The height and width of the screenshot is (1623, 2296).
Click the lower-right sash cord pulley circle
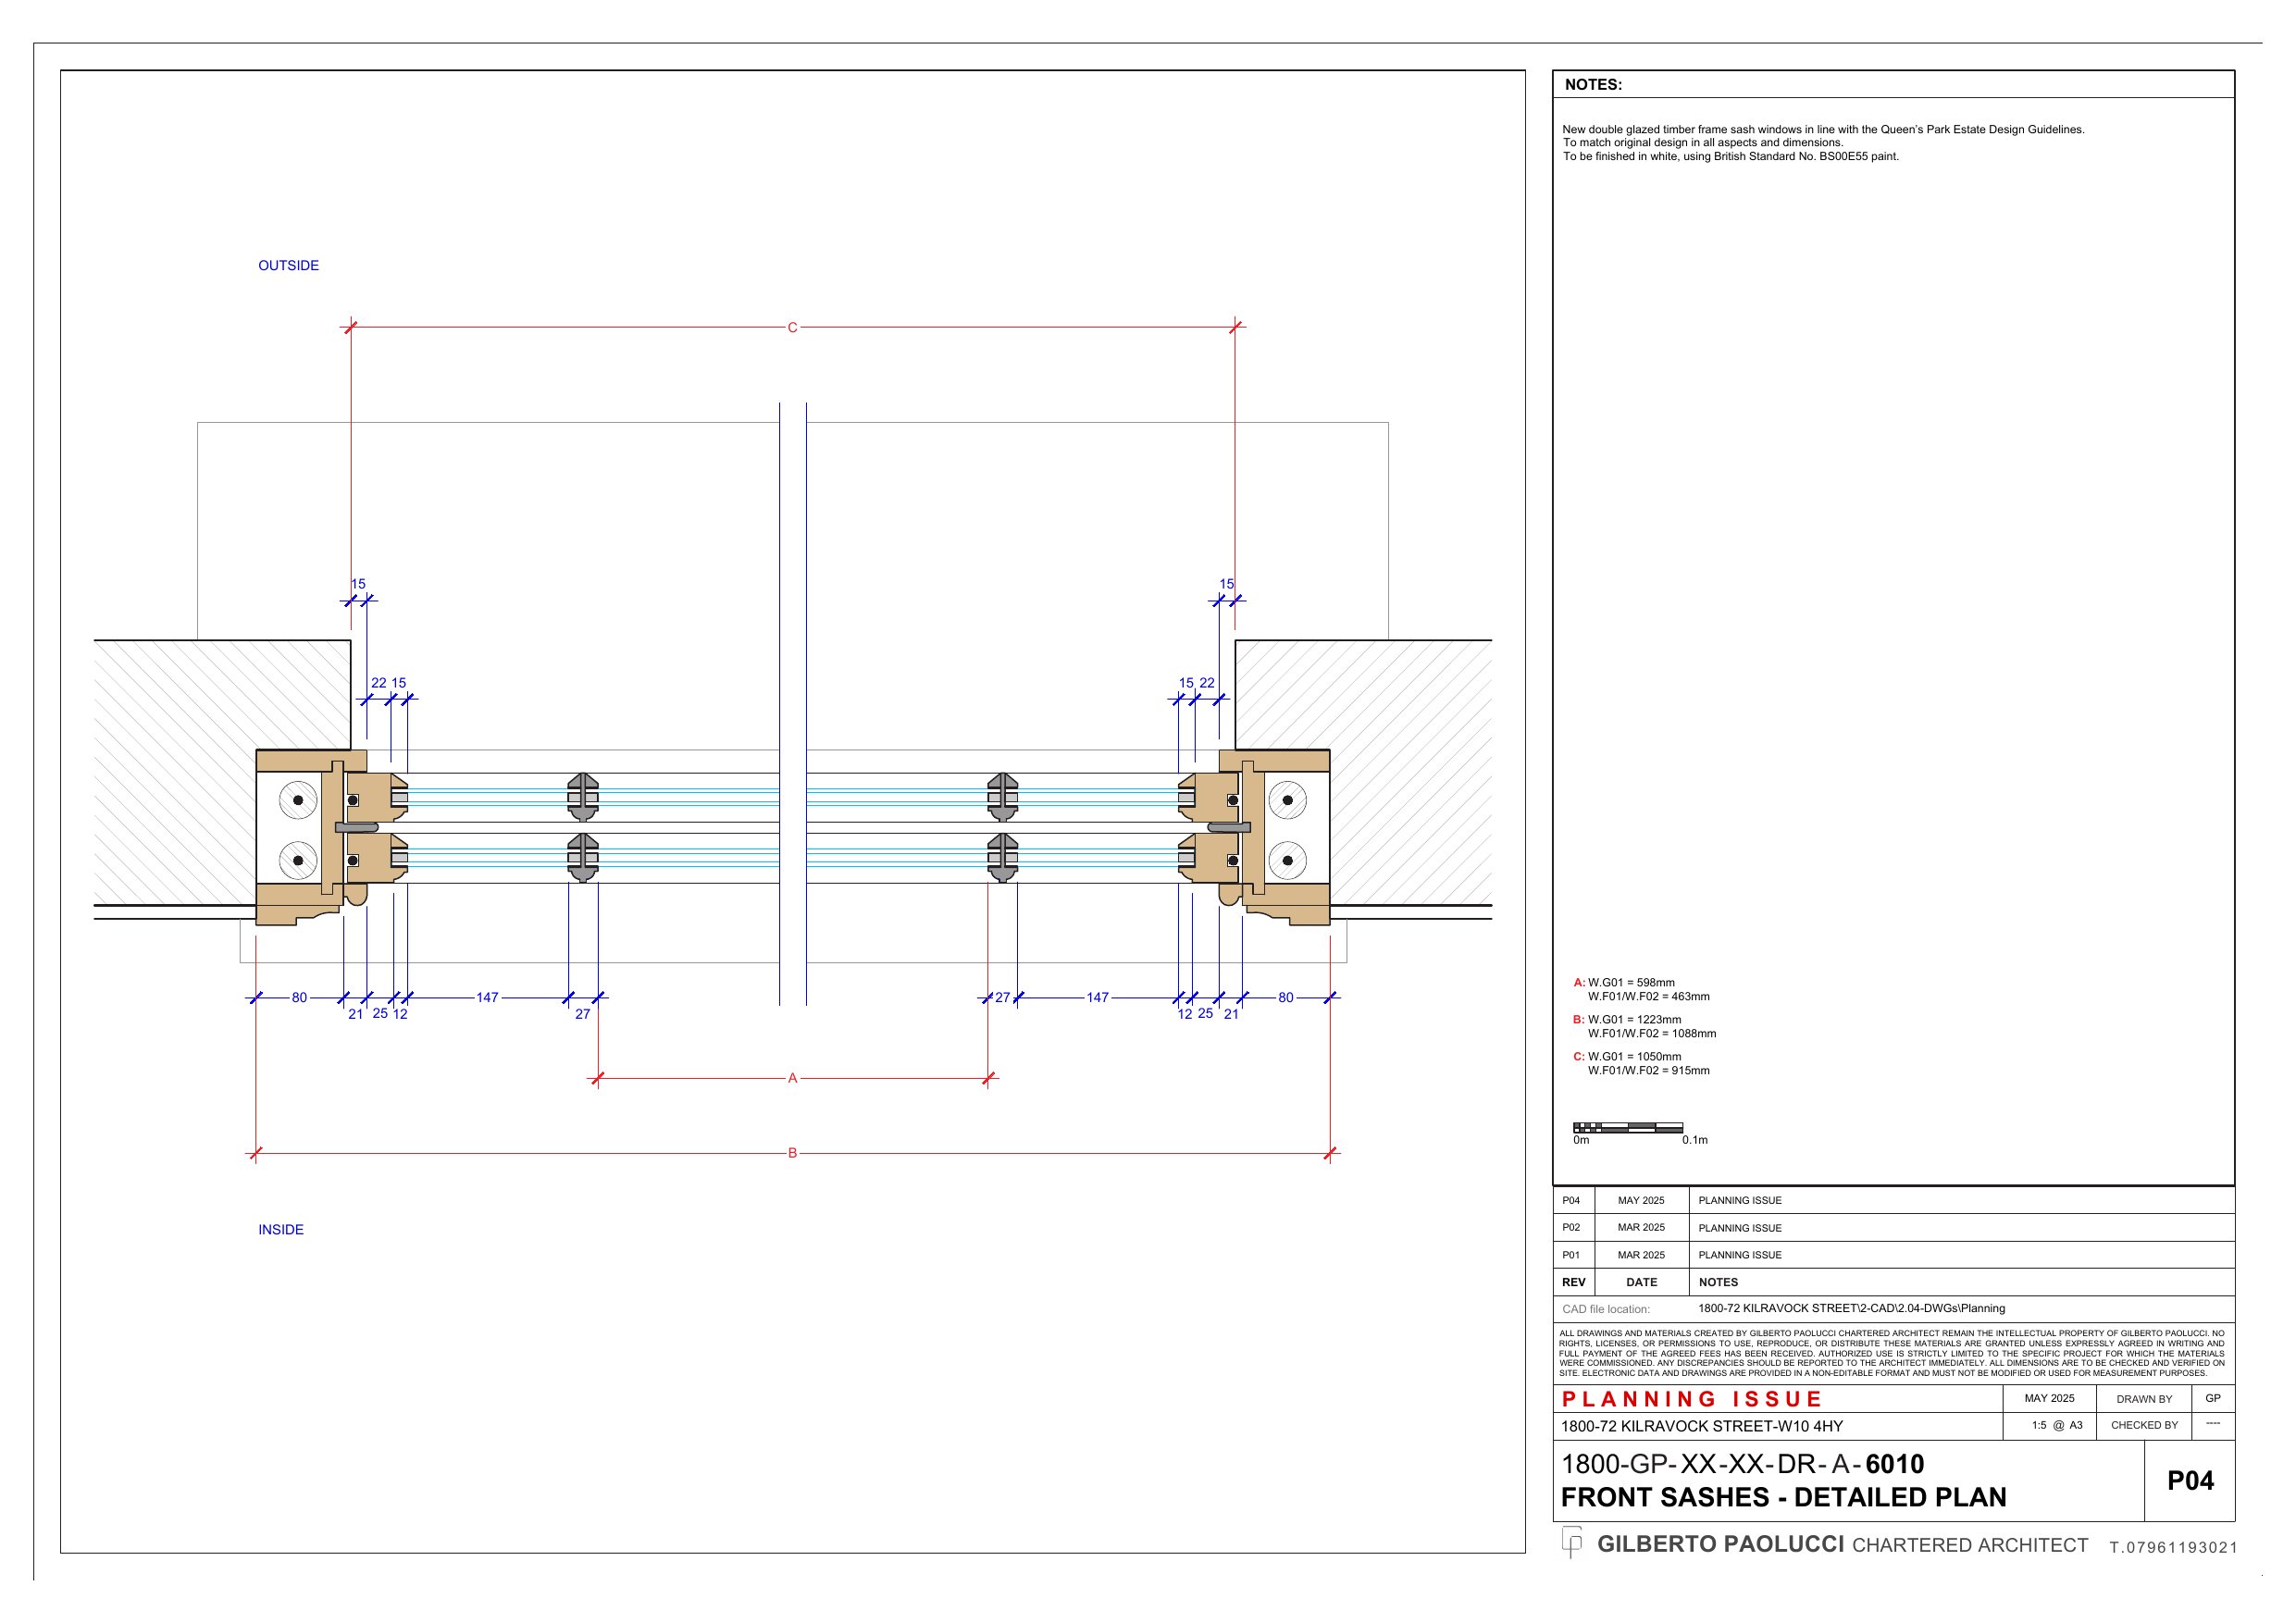pos(1287,860)
